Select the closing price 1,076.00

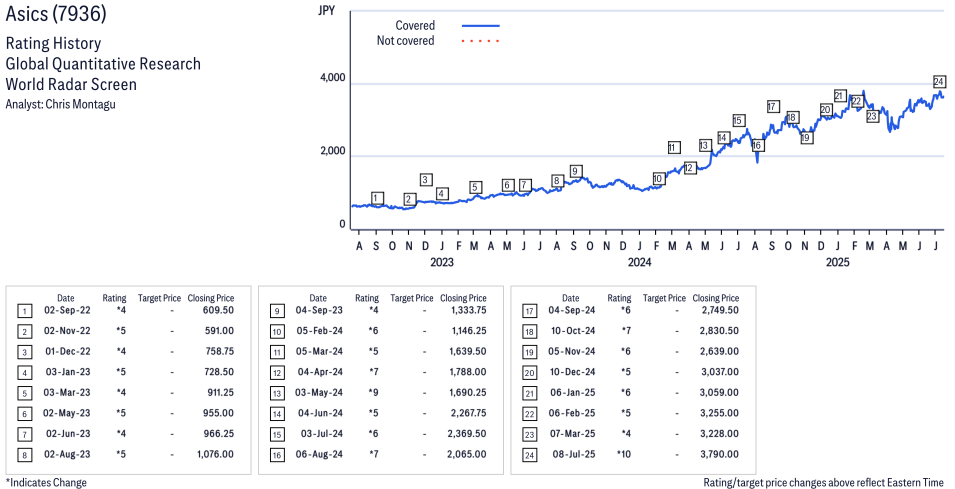[214, 454]
